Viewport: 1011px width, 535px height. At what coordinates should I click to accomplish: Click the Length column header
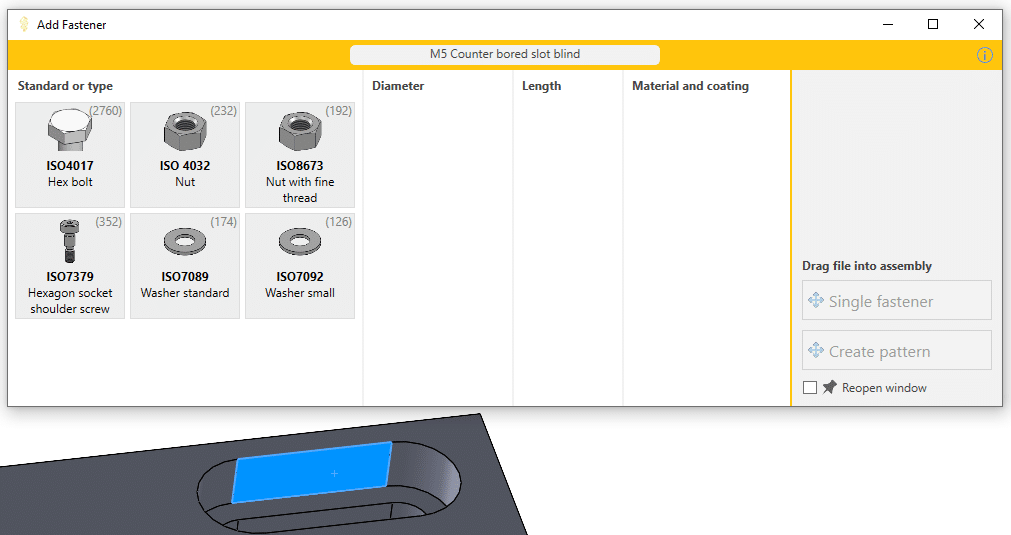pos(541,86)
